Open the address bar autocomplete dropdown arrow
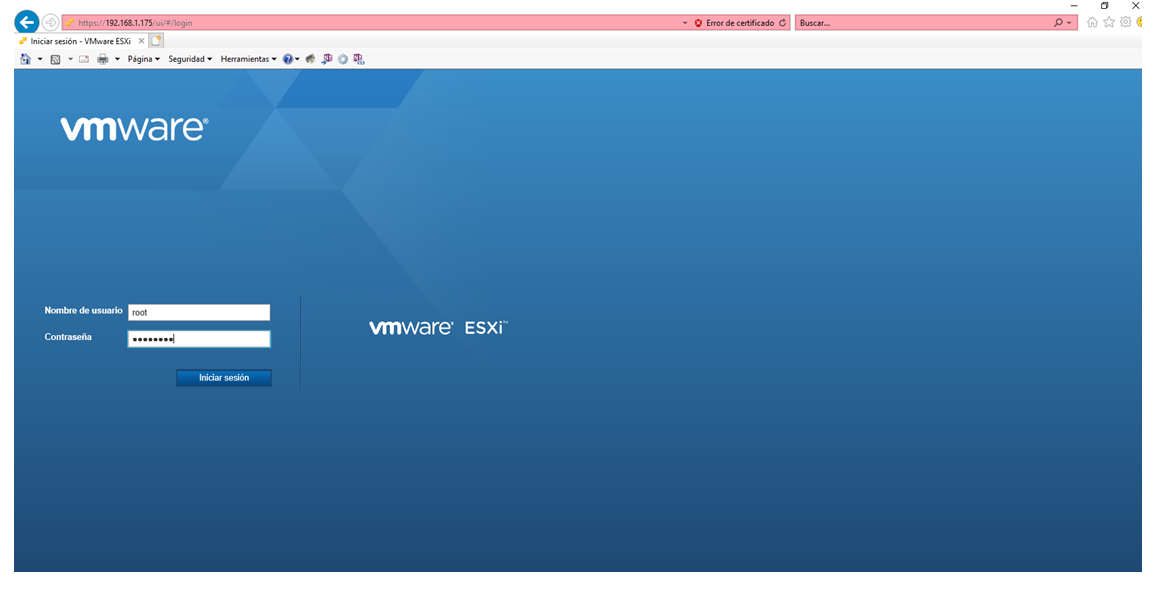This screenshot has width=1159, height=591. (x=685, y=23)
